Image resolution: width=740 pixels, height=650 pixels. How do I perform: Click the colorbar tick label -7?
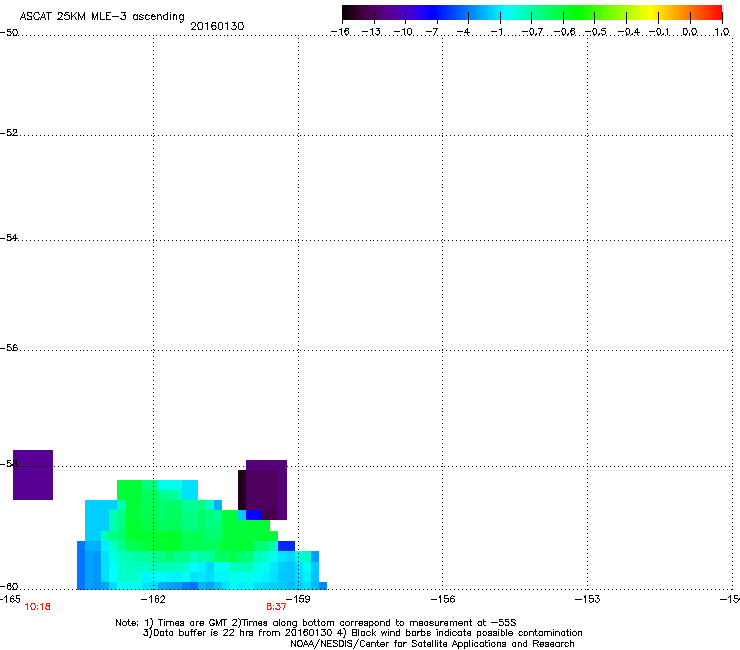pyautogui.click(x=432, y=32)
